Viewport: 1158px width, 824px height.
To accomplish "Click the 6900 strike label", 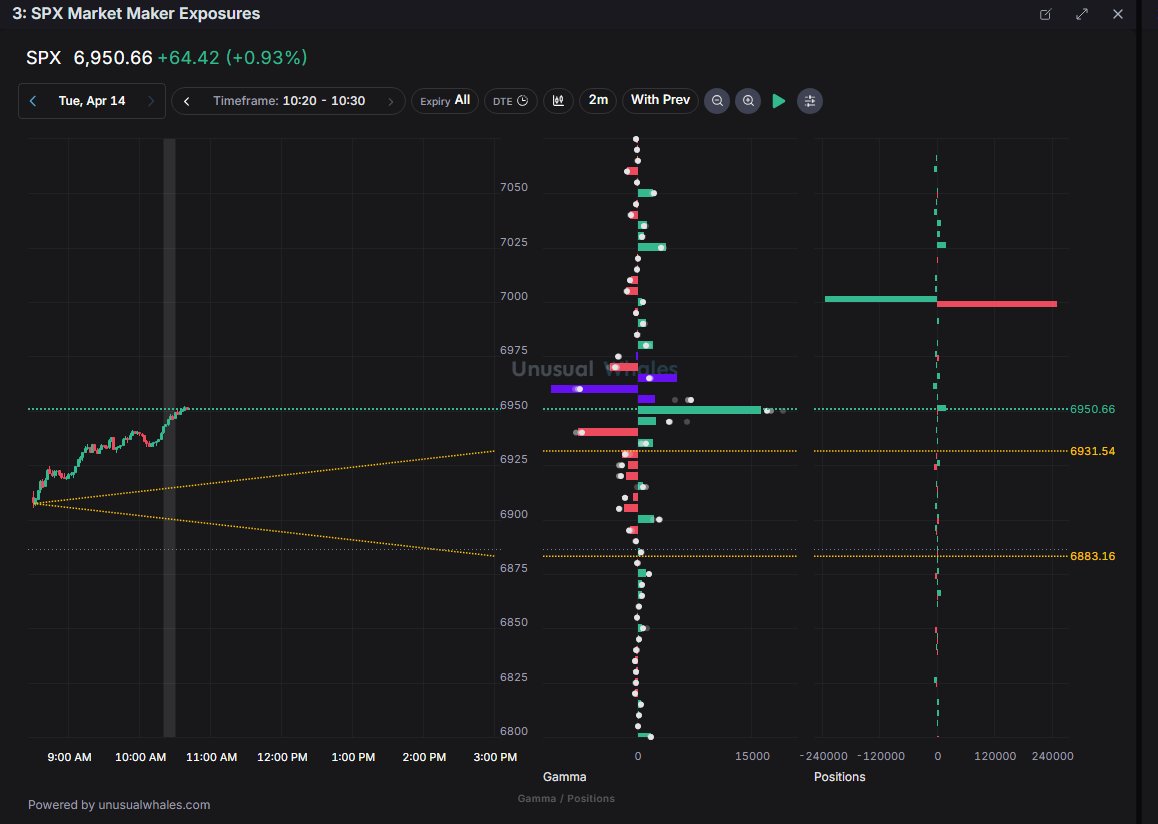I will pyautogui.click(x=514, y=515).
